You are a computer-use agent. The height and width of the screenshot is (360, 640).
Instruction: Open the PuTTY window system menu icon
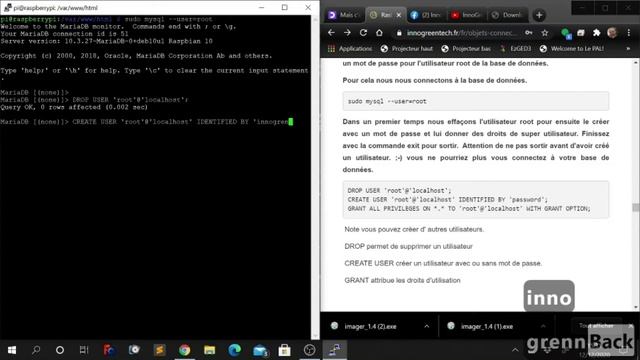7,7
